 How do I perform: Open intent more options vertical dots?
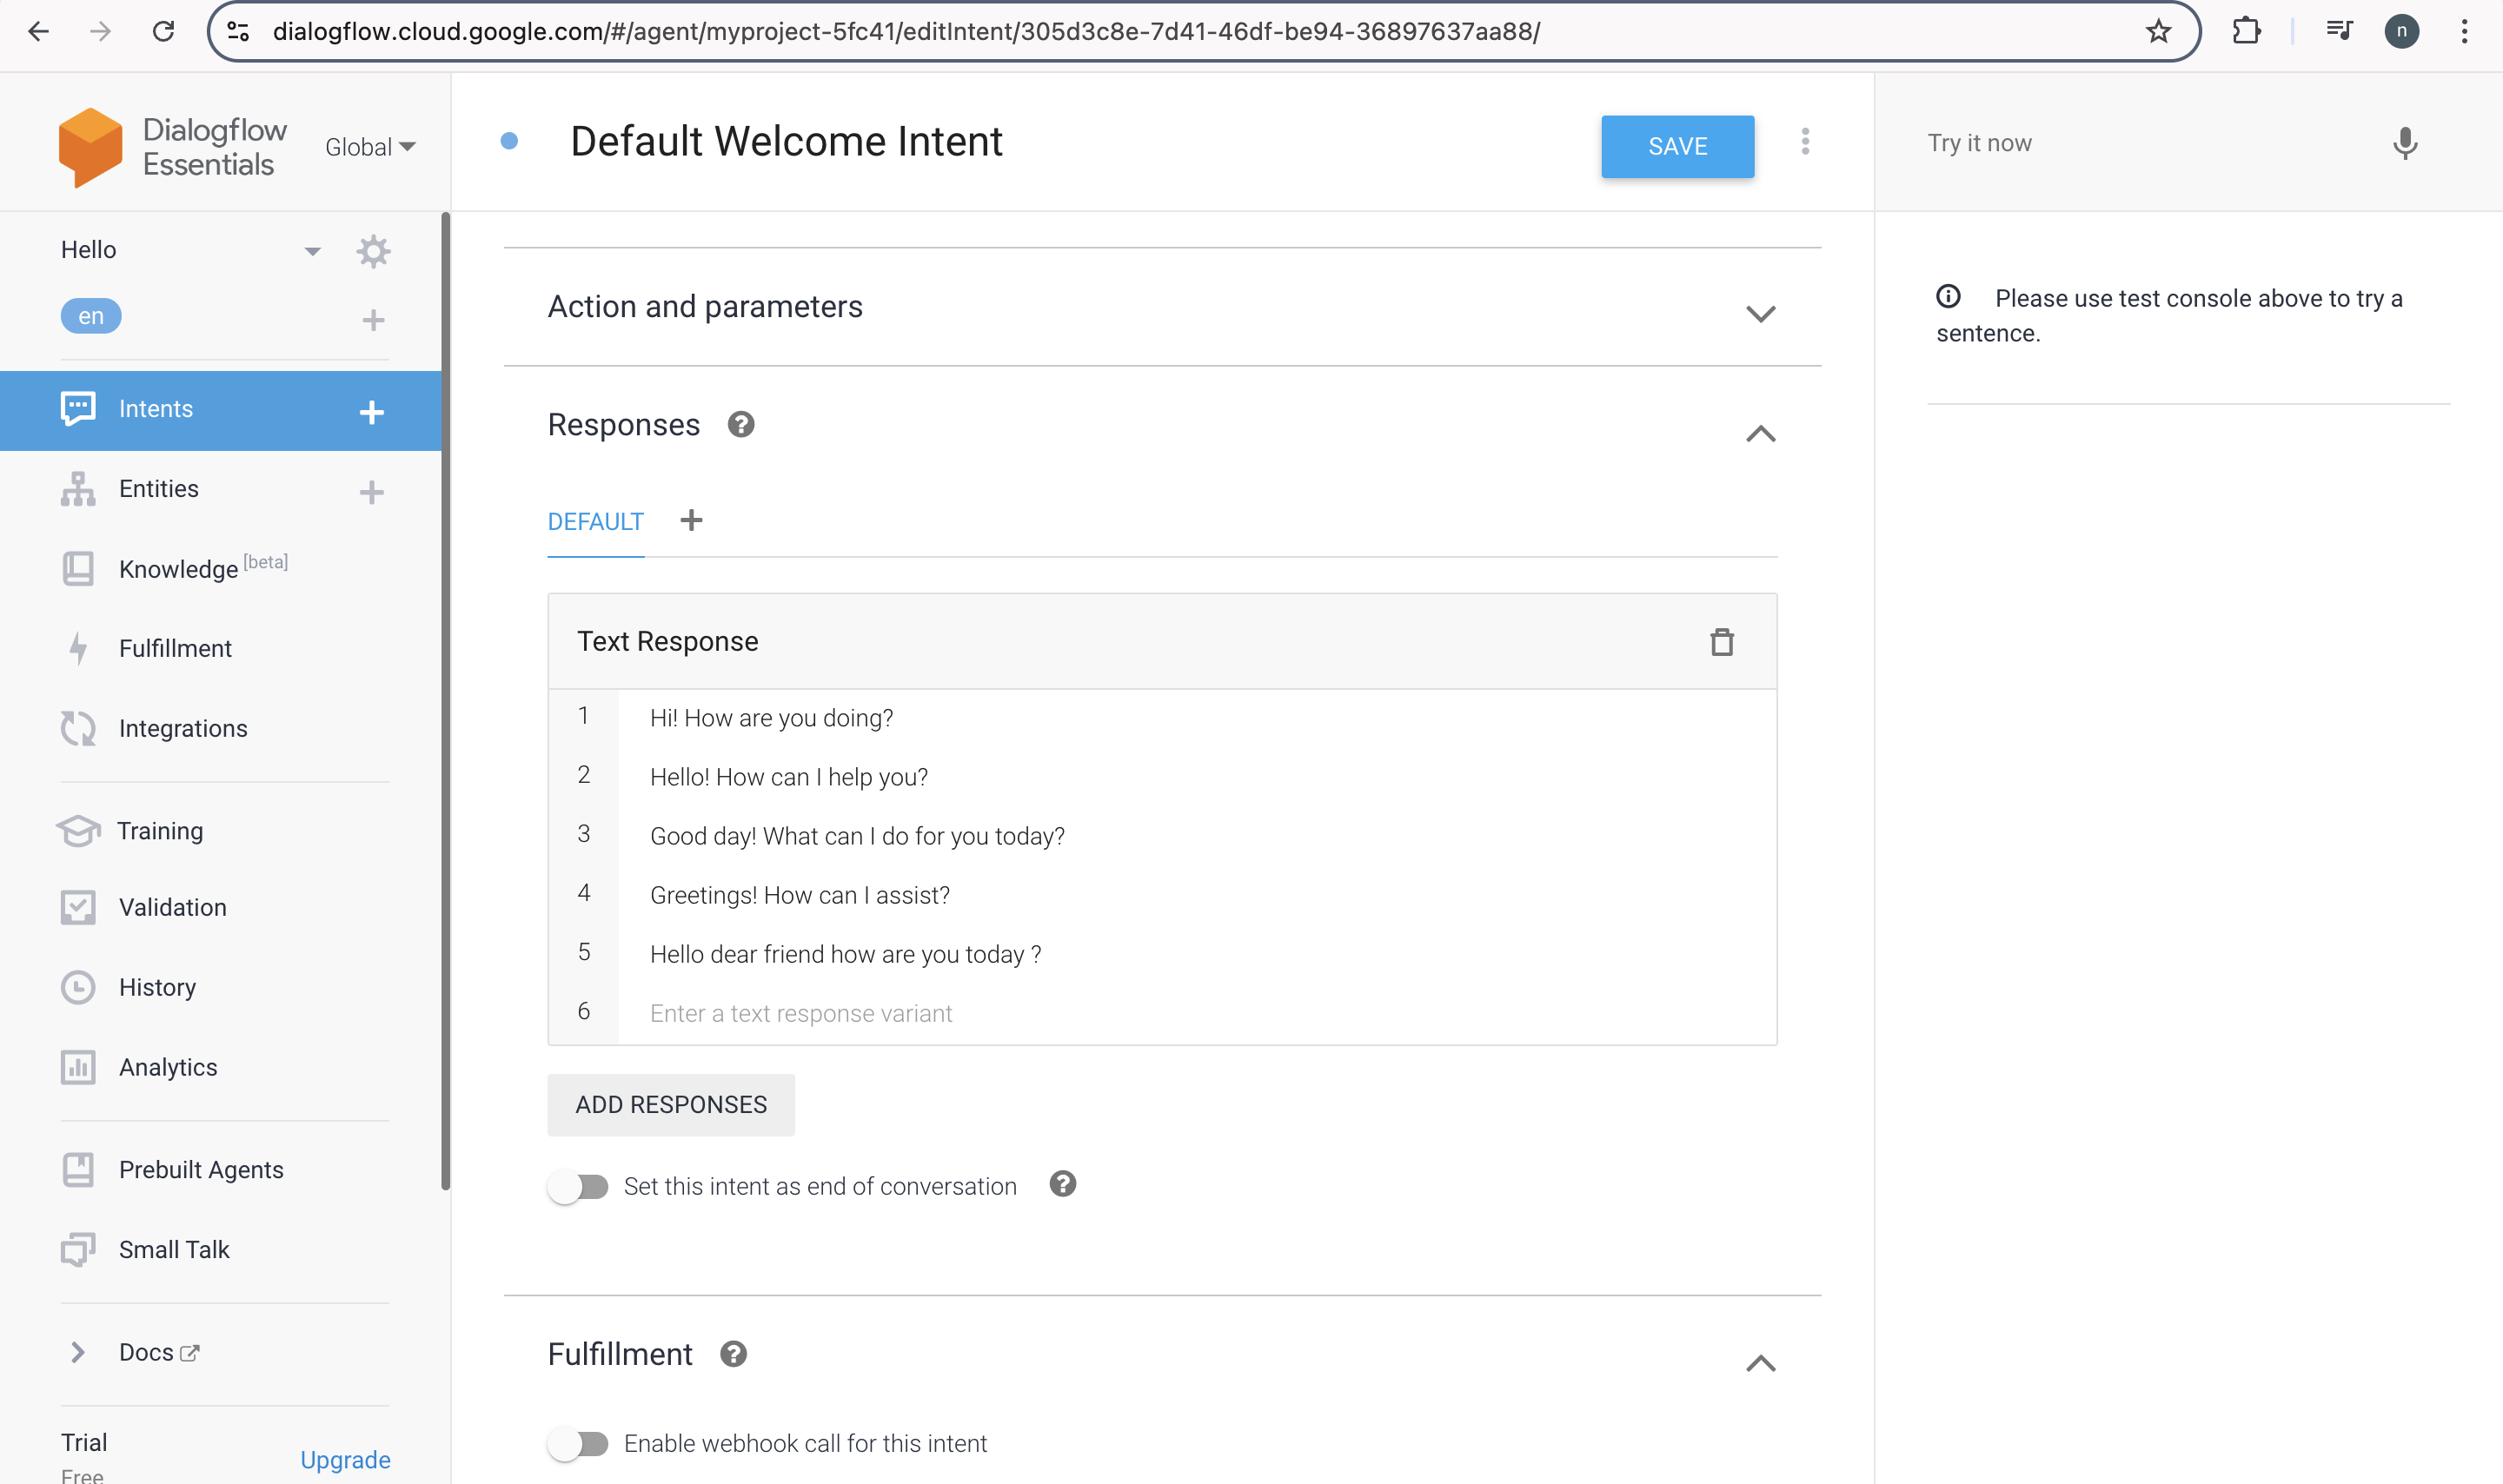coord(1805,142)
